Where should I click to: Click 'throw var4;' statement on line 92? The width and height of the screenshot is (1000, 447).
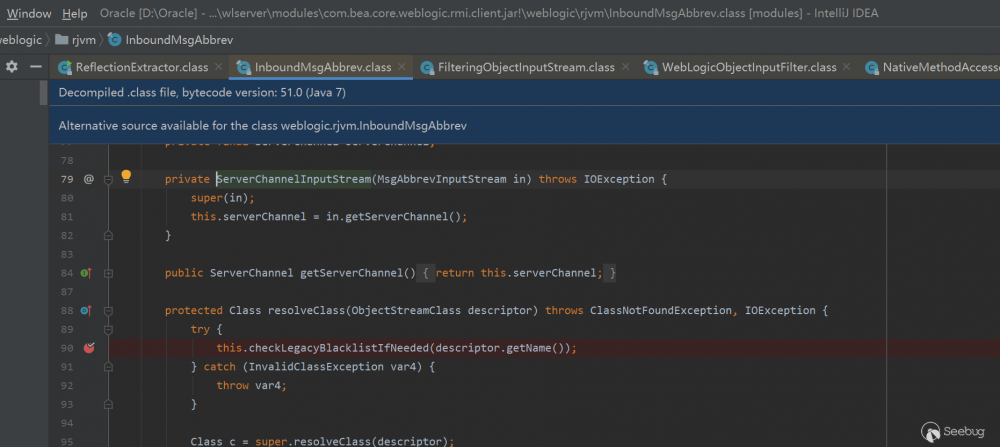pos(249,386)
